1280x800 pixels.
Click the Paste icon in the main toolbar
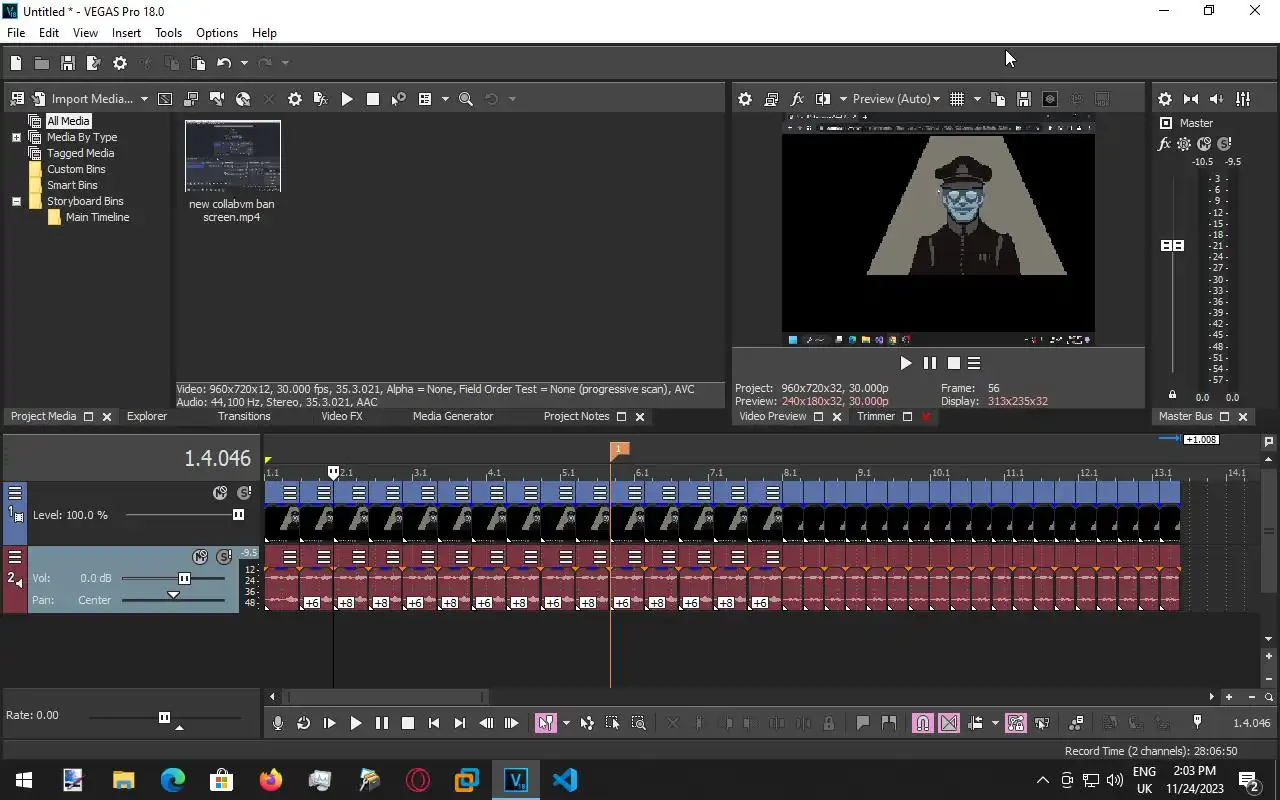[198, 63]
